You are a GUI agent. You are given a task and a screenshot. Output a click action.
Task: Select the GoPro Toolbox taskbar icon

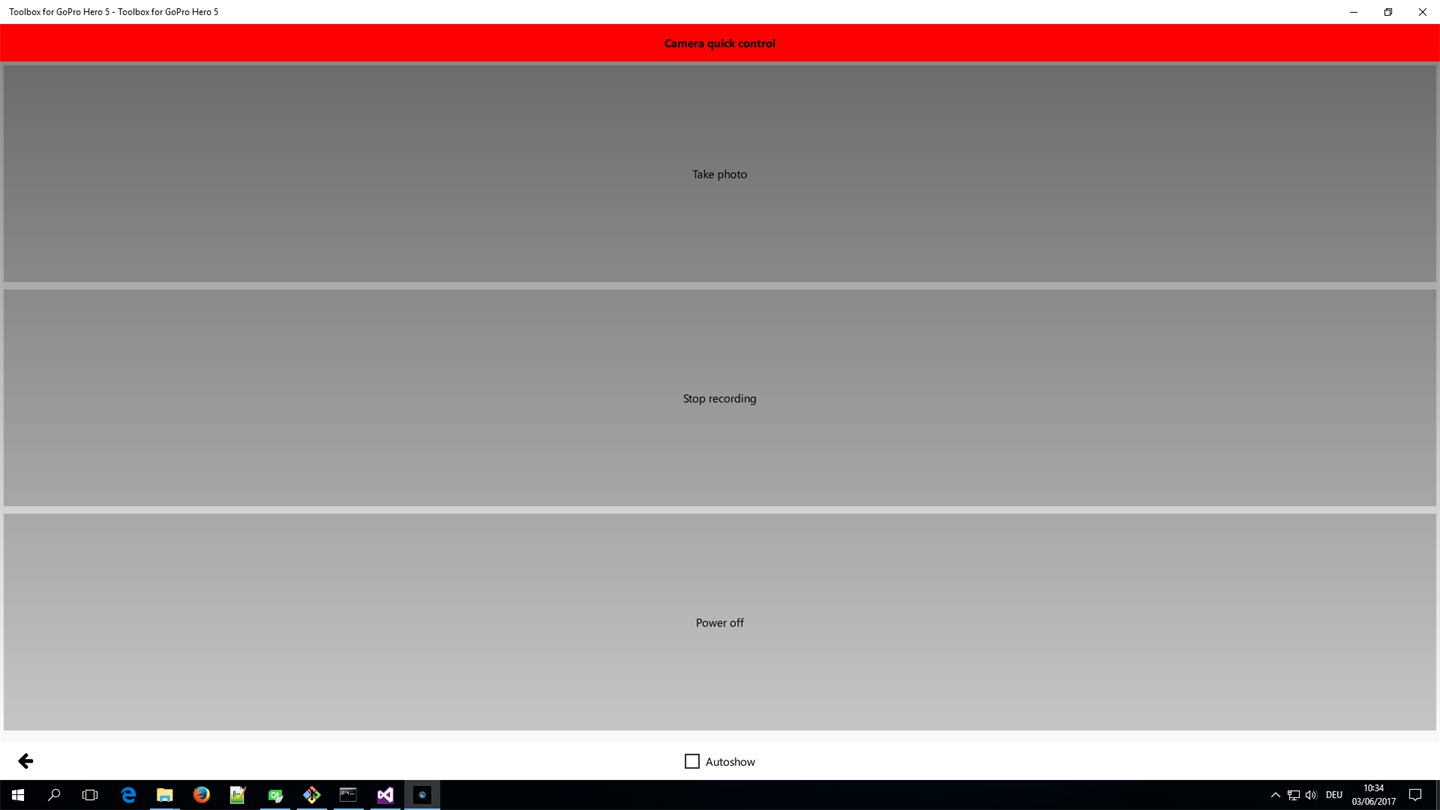click(x=422, y=795)
